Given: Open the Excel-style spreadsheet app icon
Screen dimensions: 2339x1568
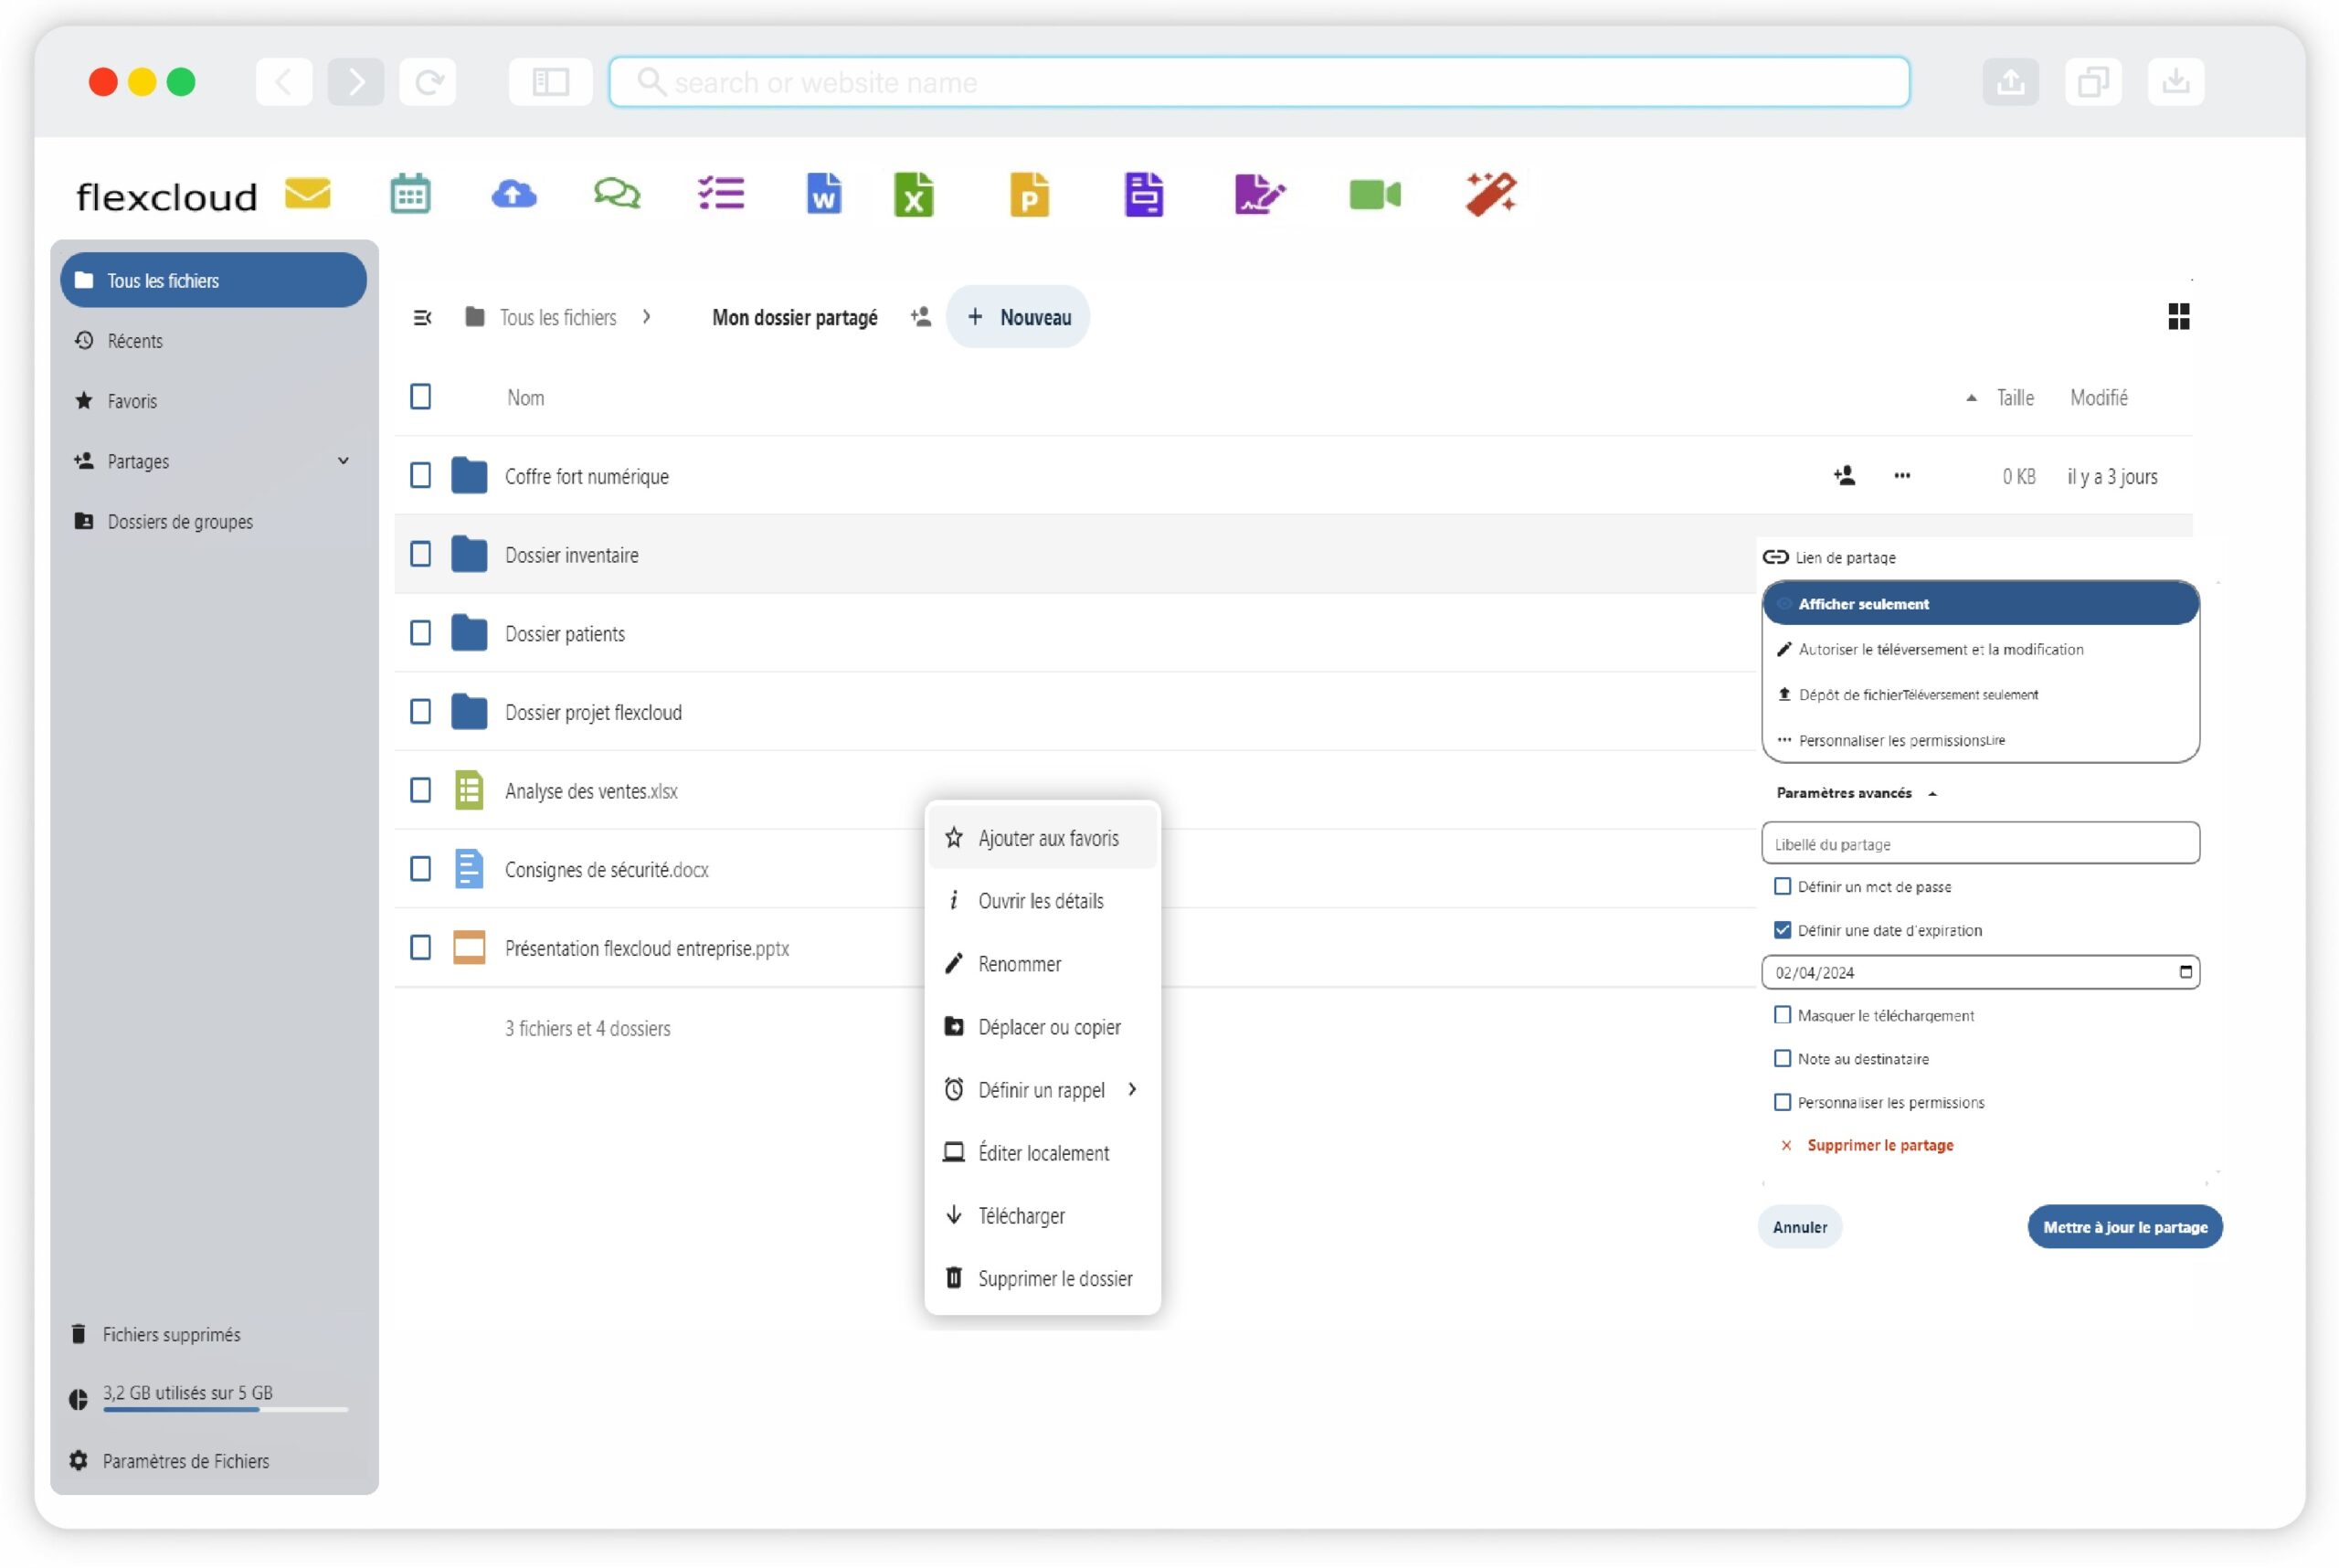Looking at the screenshot, I should (913, 193).
